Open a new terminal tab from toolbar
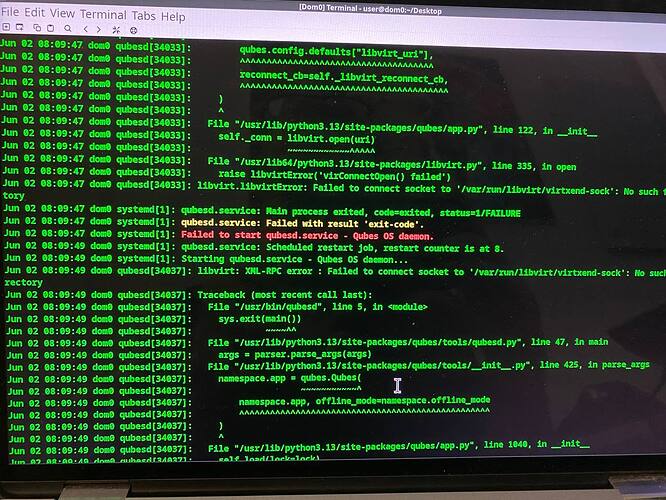The width and height of the screenshot is (666, 500). pyautogui.click(x=6, y=27)
